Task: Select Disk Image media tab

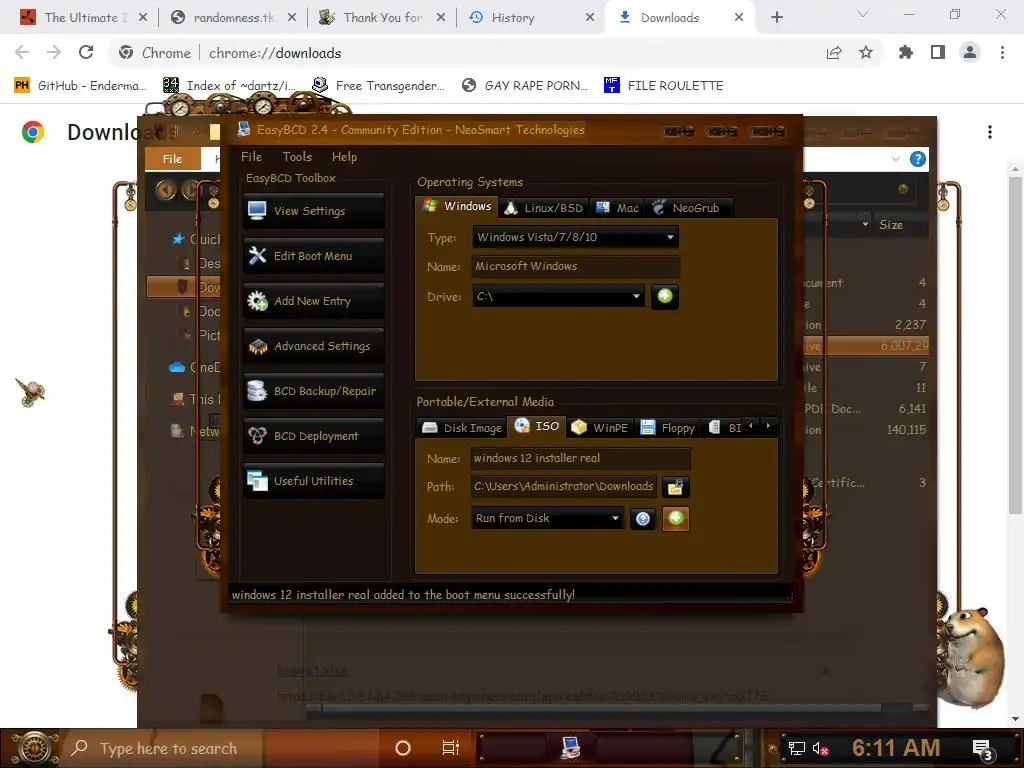Action: pos(462,428)
